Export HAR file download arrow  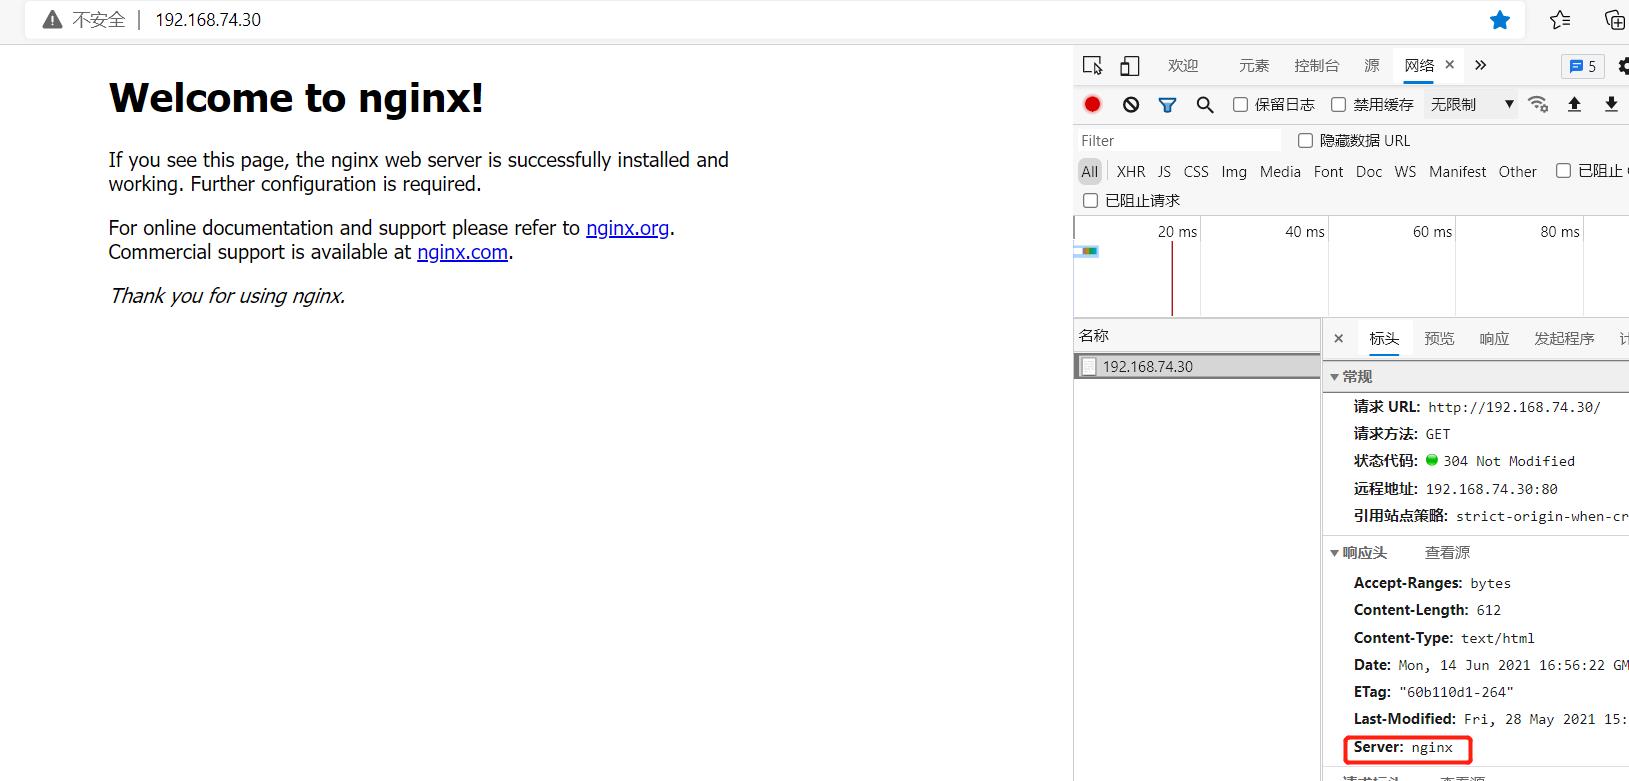coord(1611,104)
